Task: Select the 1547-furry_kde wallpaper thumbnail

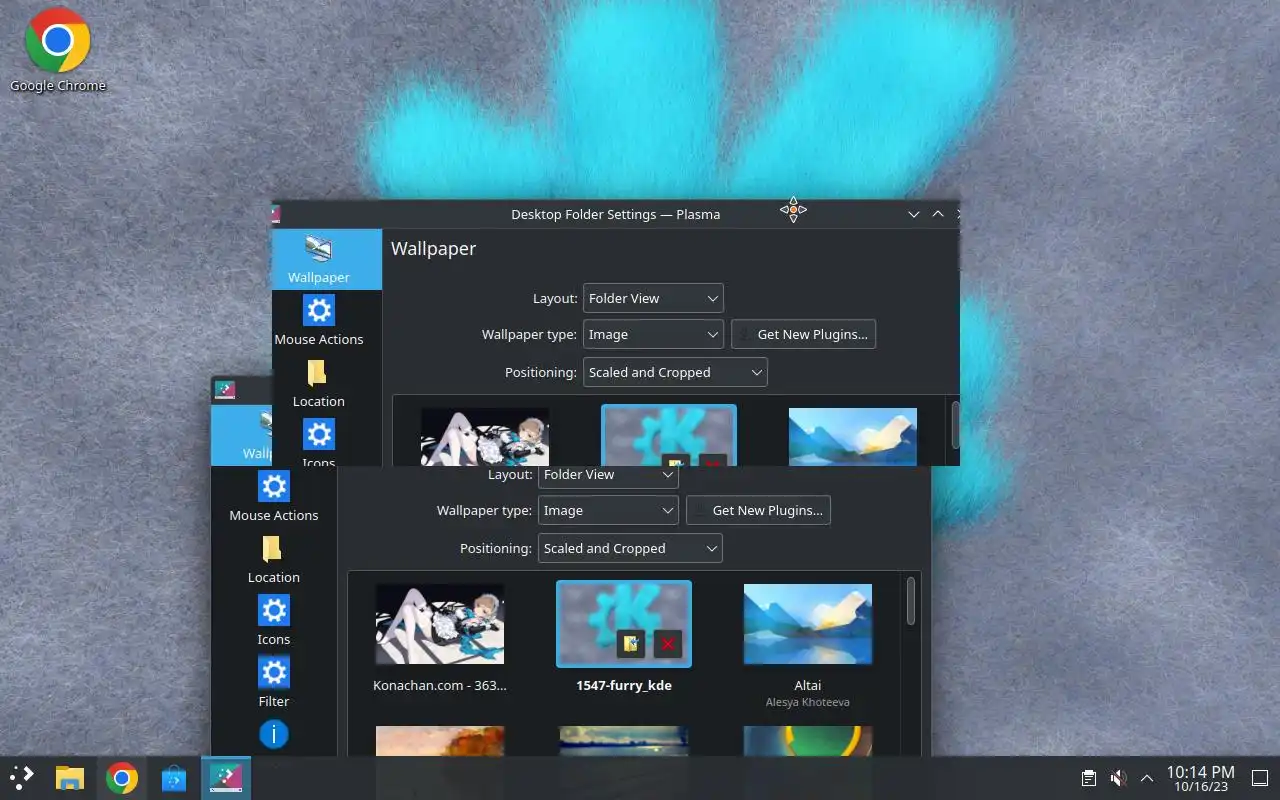Action: coord(624,624)
